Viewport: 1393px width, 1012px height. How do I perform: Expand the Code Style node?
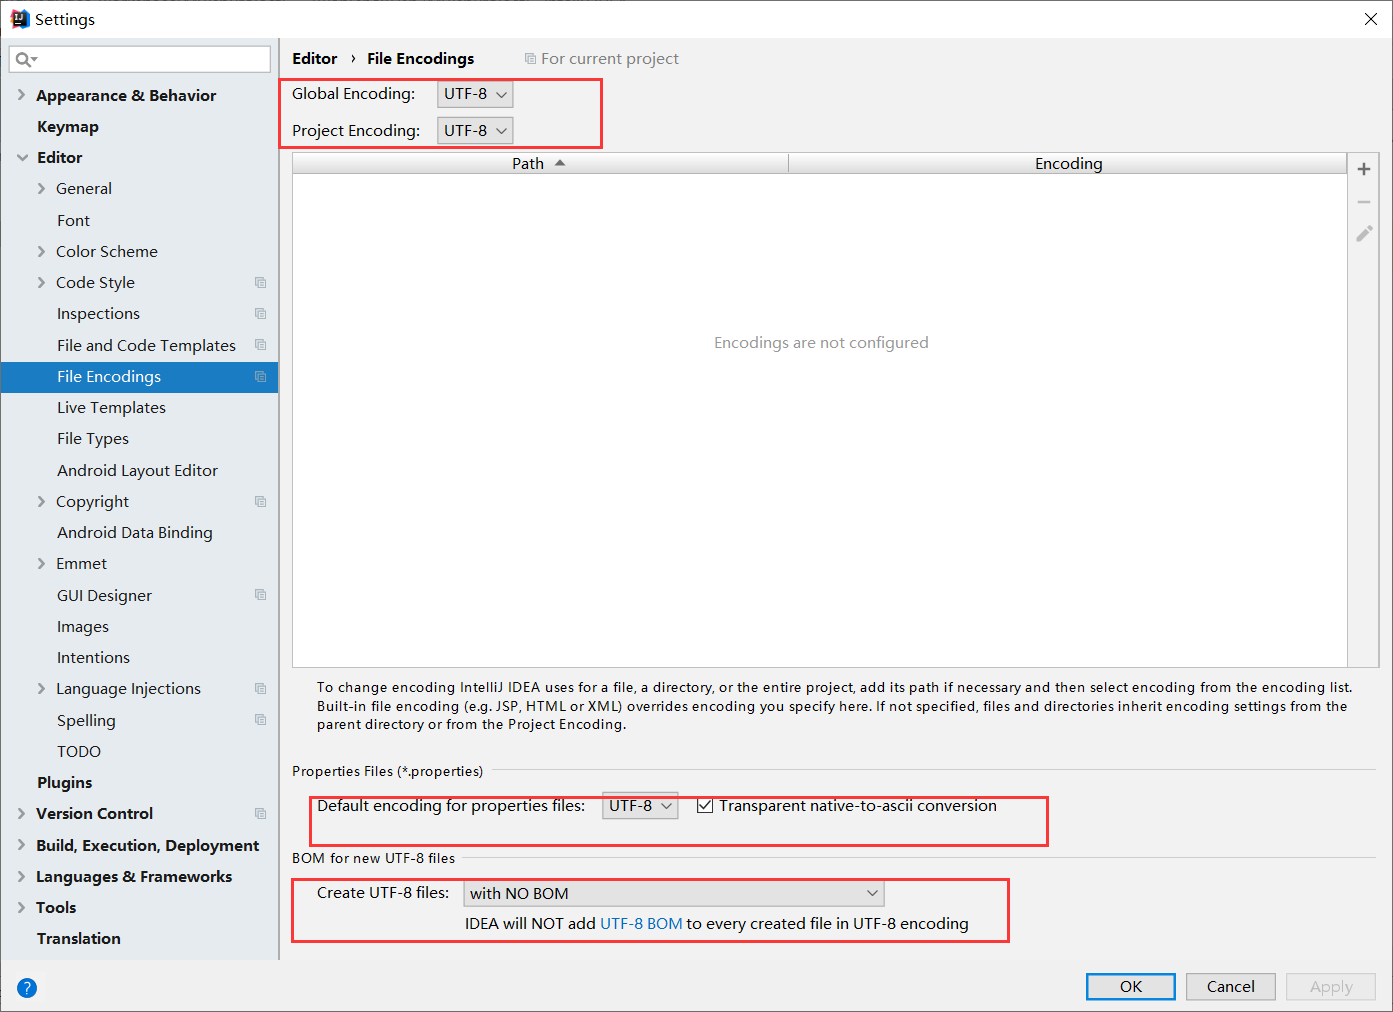point(41,283)
